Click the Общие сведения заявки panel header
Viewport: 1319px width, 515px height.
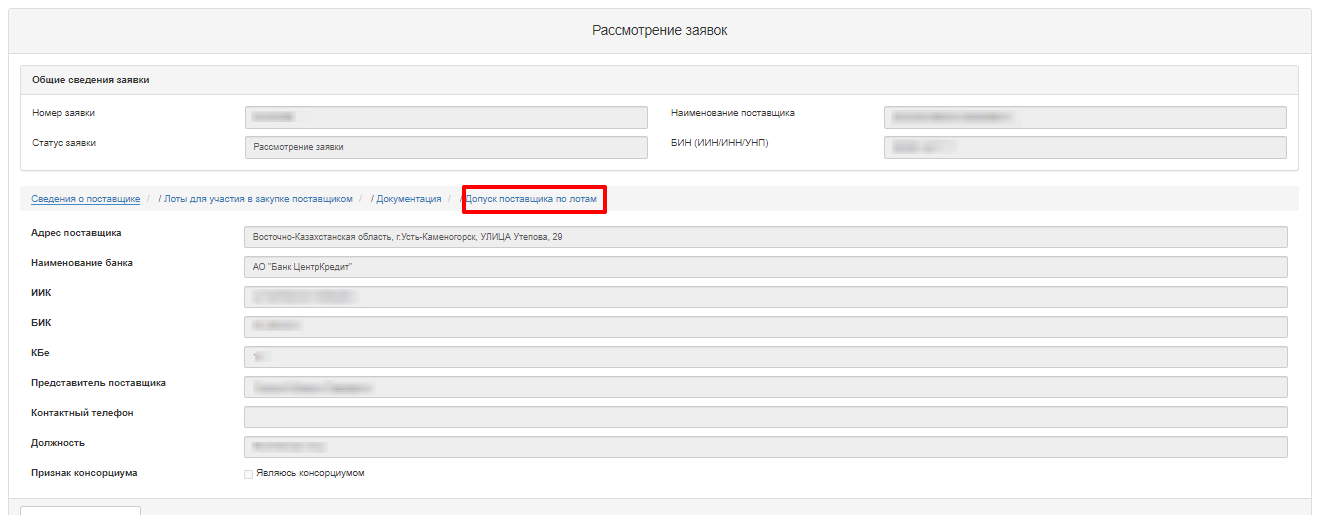(91, 80)
